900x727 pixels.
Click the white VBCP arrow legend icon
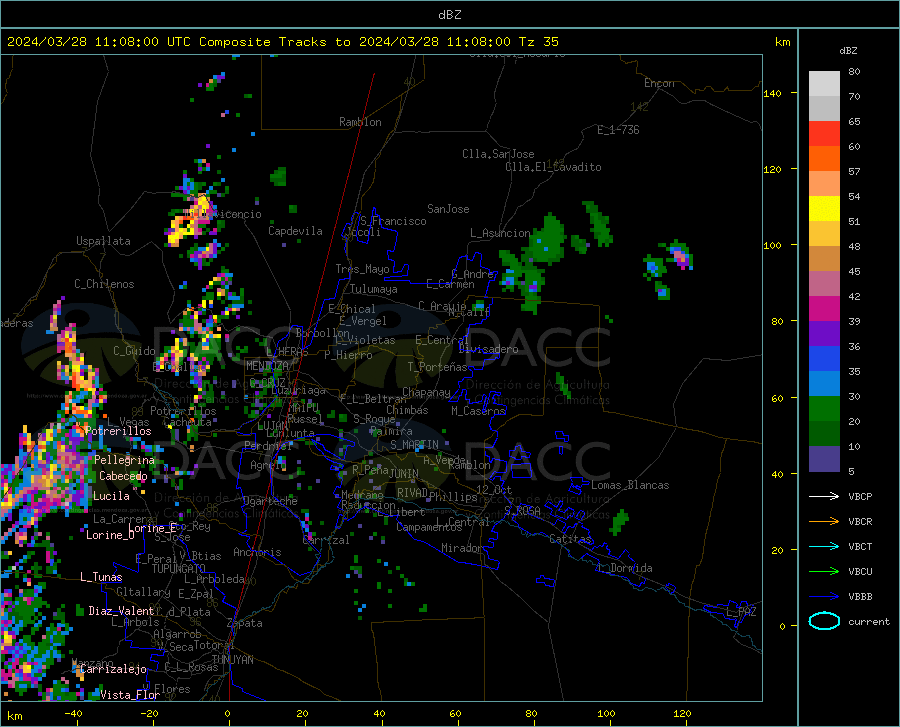click(x=824, y=496)
